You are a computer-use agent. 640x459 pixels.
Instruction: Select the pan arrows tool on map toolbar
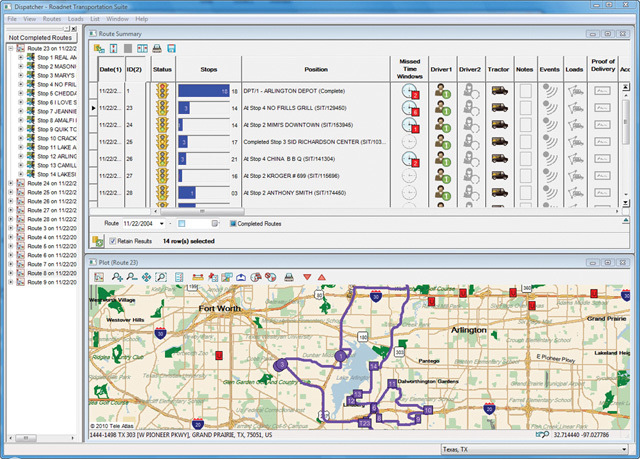[148, 276]
